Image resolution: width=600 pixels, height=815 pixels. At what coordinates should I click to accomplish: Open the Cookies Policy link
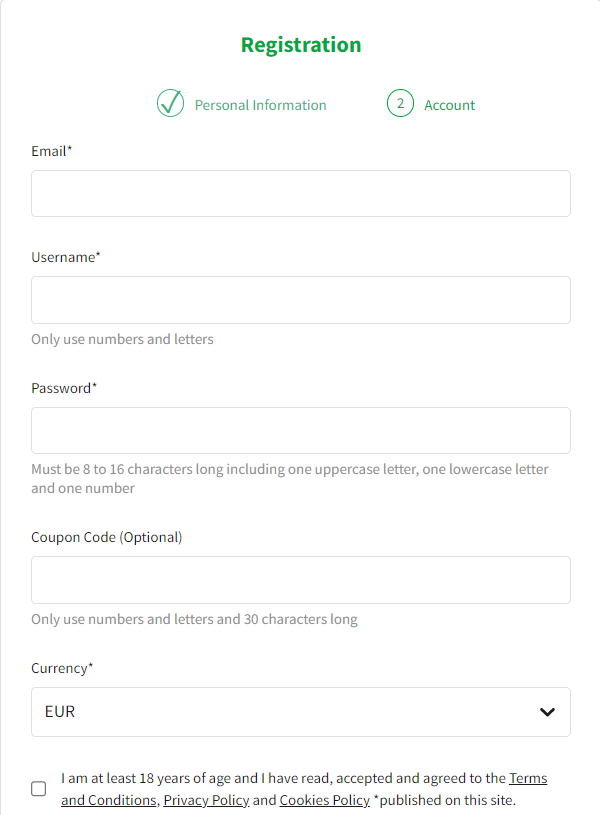pyautogui.click(x=325, y=800)
